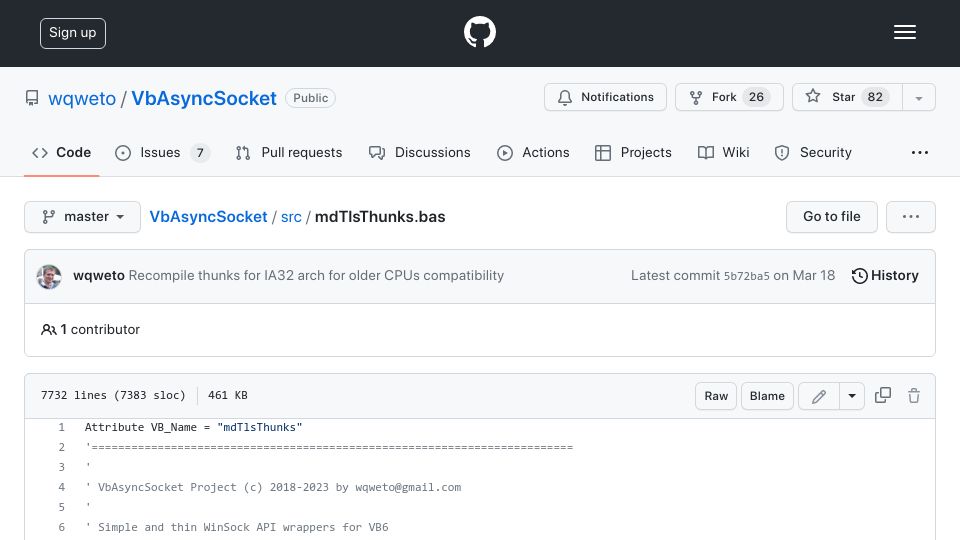960x540 pixels.
Task: Click the GitHub Octocat logo
Action: [479, 32]
